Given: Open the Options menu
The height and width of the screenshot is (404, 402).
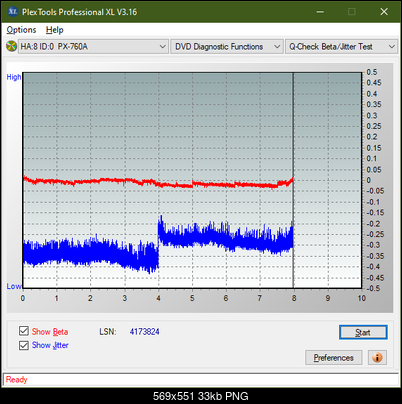Looking at the screenshot, I should [21, 30].
